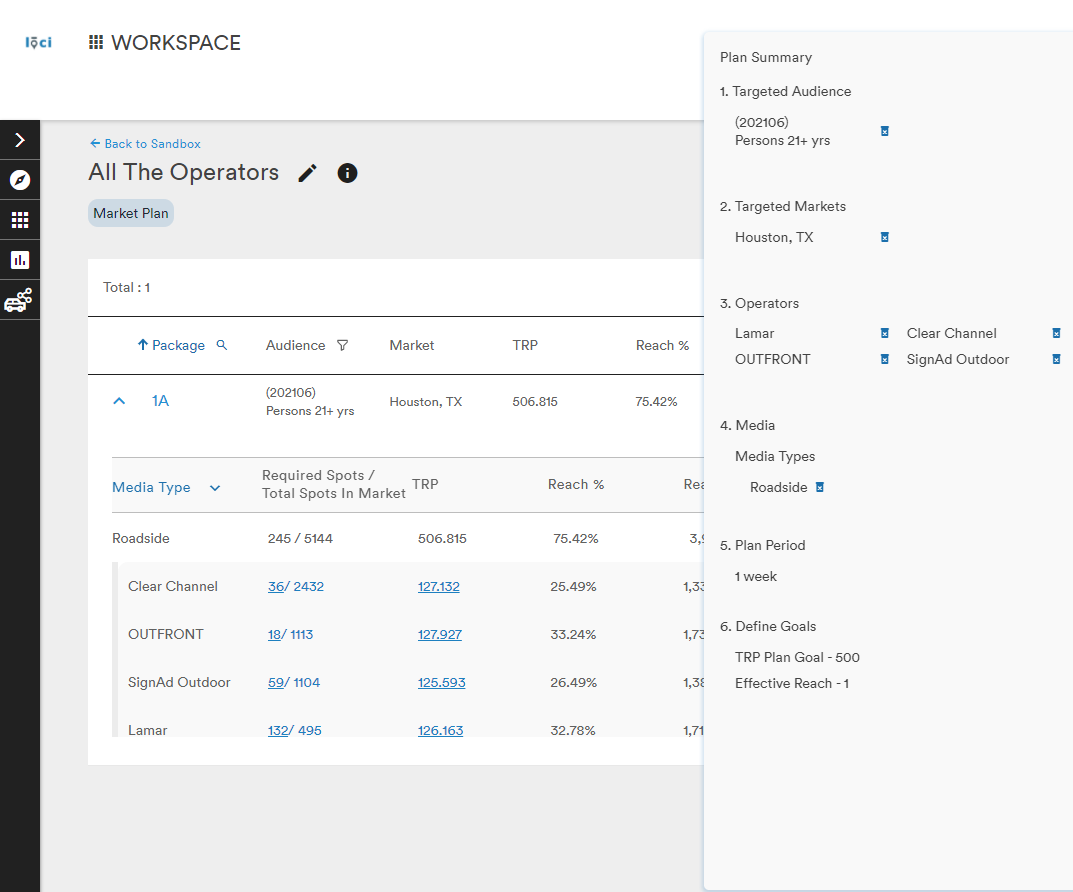
Task: Open the Media Type dropdown
Action: pos(215,488)
